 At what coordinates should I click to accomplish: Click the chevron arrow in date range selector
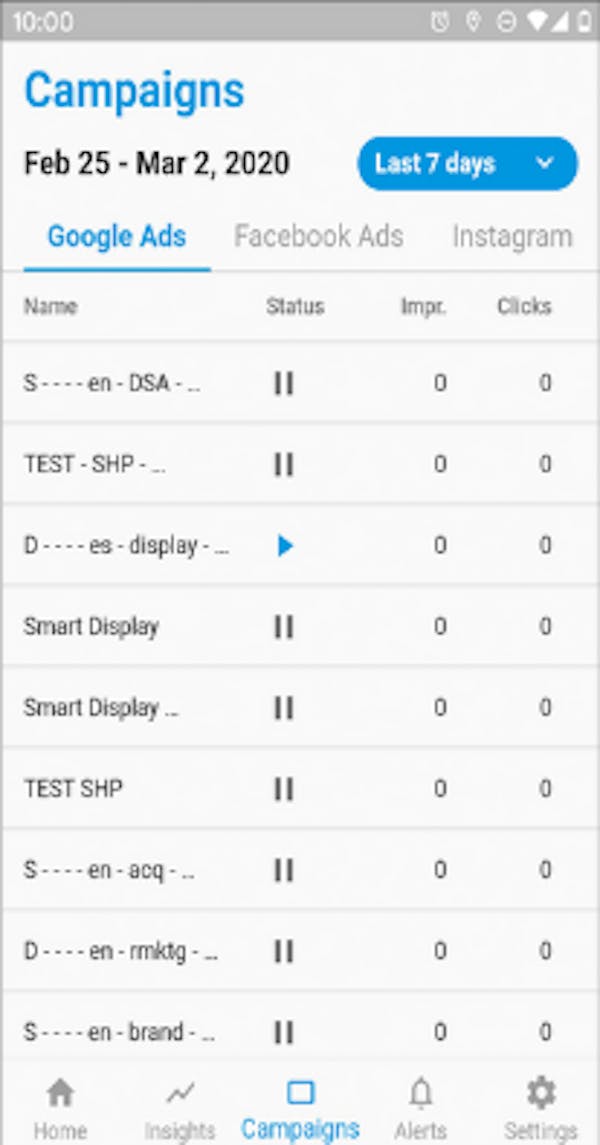545,163
